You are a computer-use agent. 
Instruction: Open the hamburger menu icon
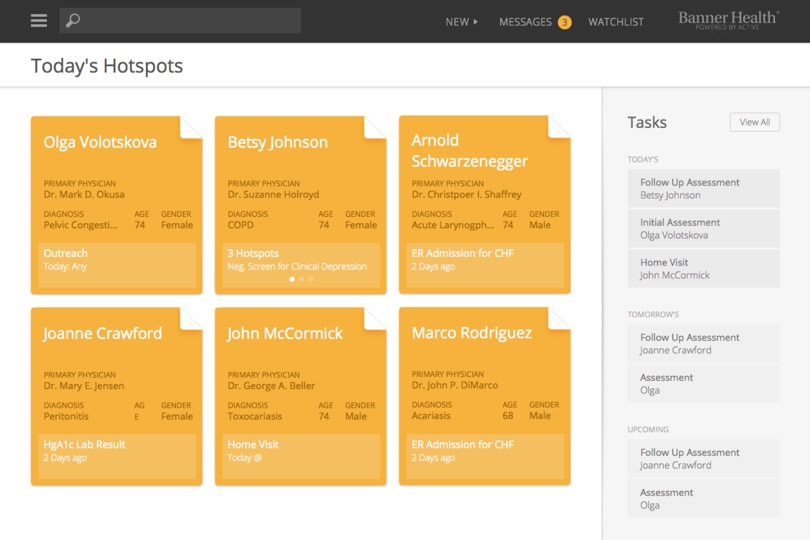point(39,21)
